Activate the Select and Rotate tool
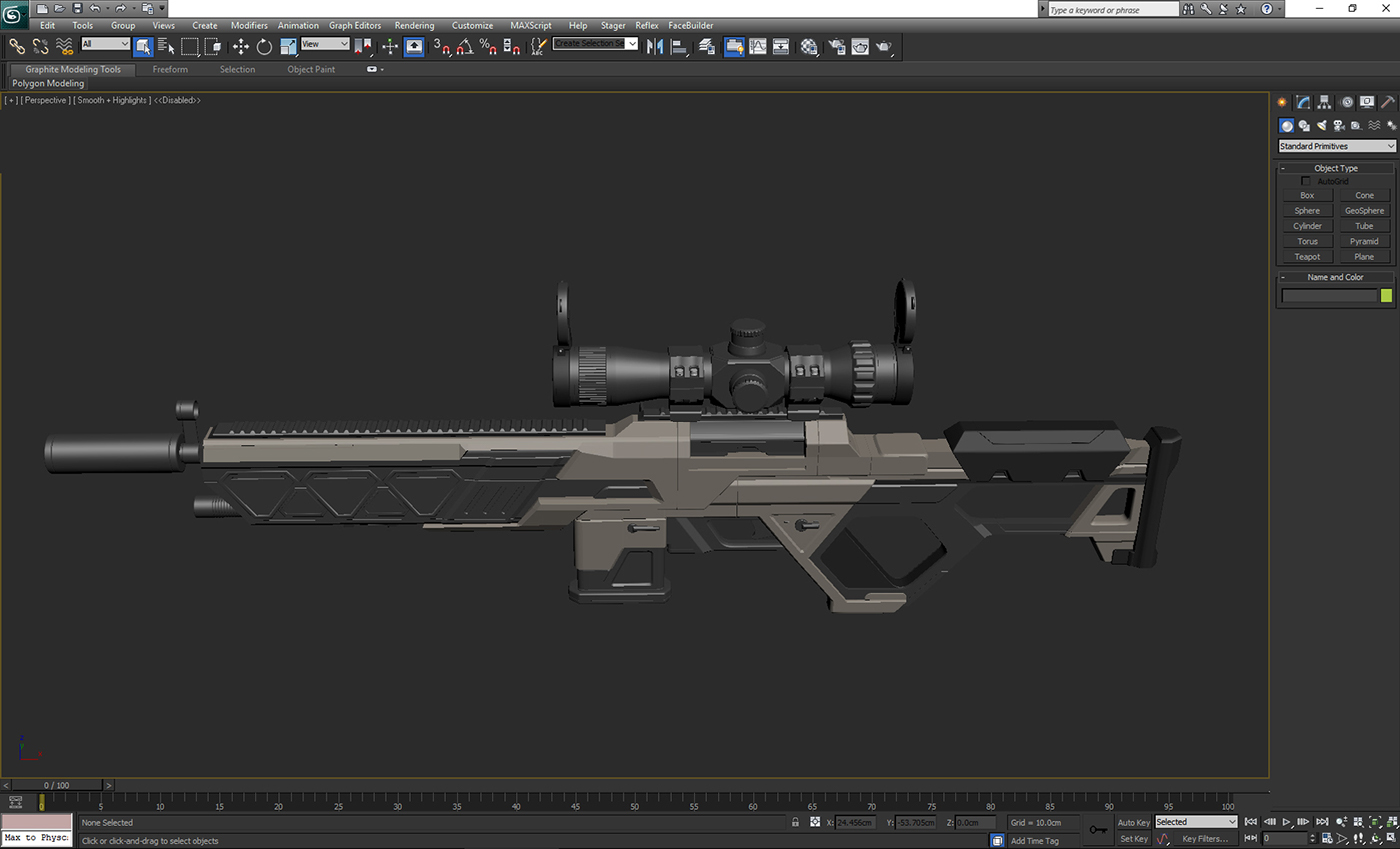The height and width of the screenshot is (849, 1400). point(264,46)
